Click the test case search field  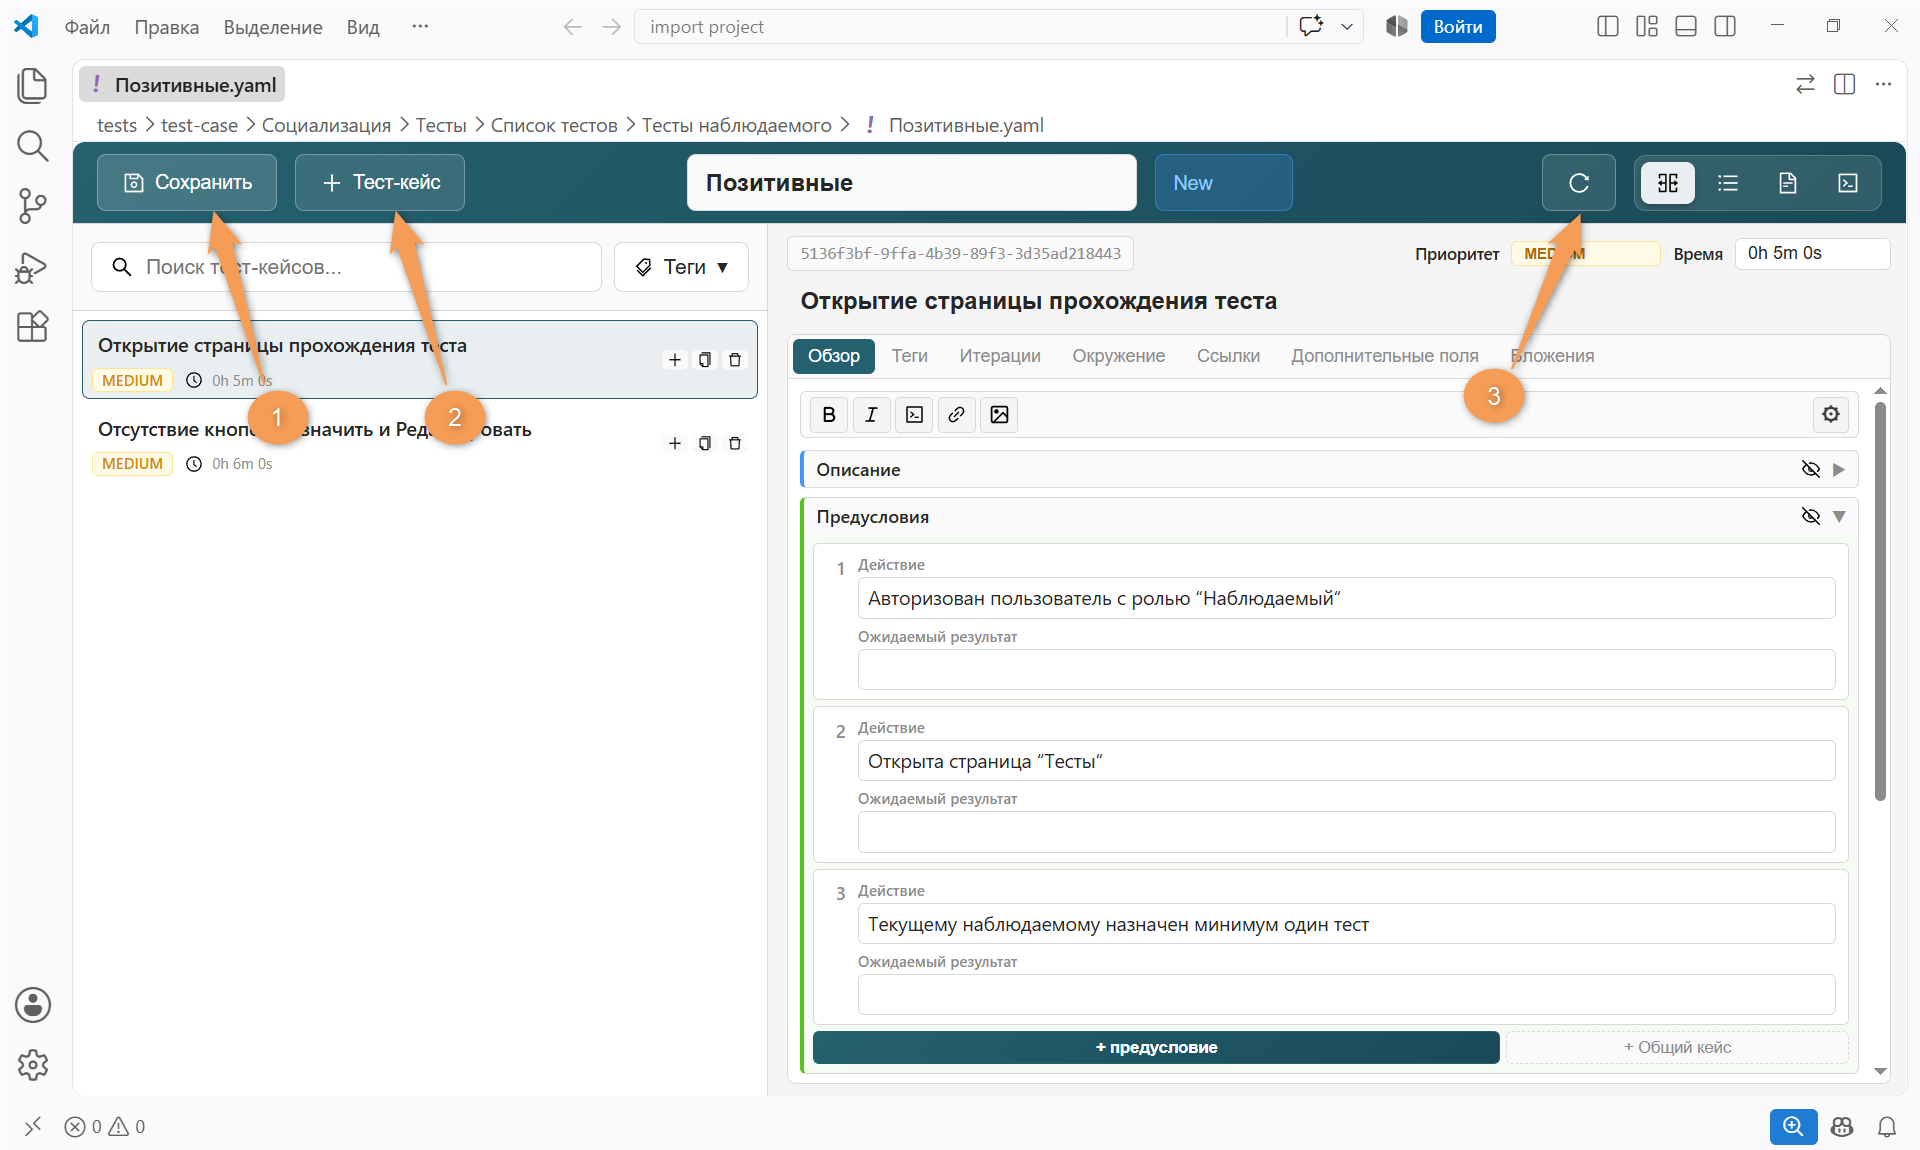click(x=346, y=267)
